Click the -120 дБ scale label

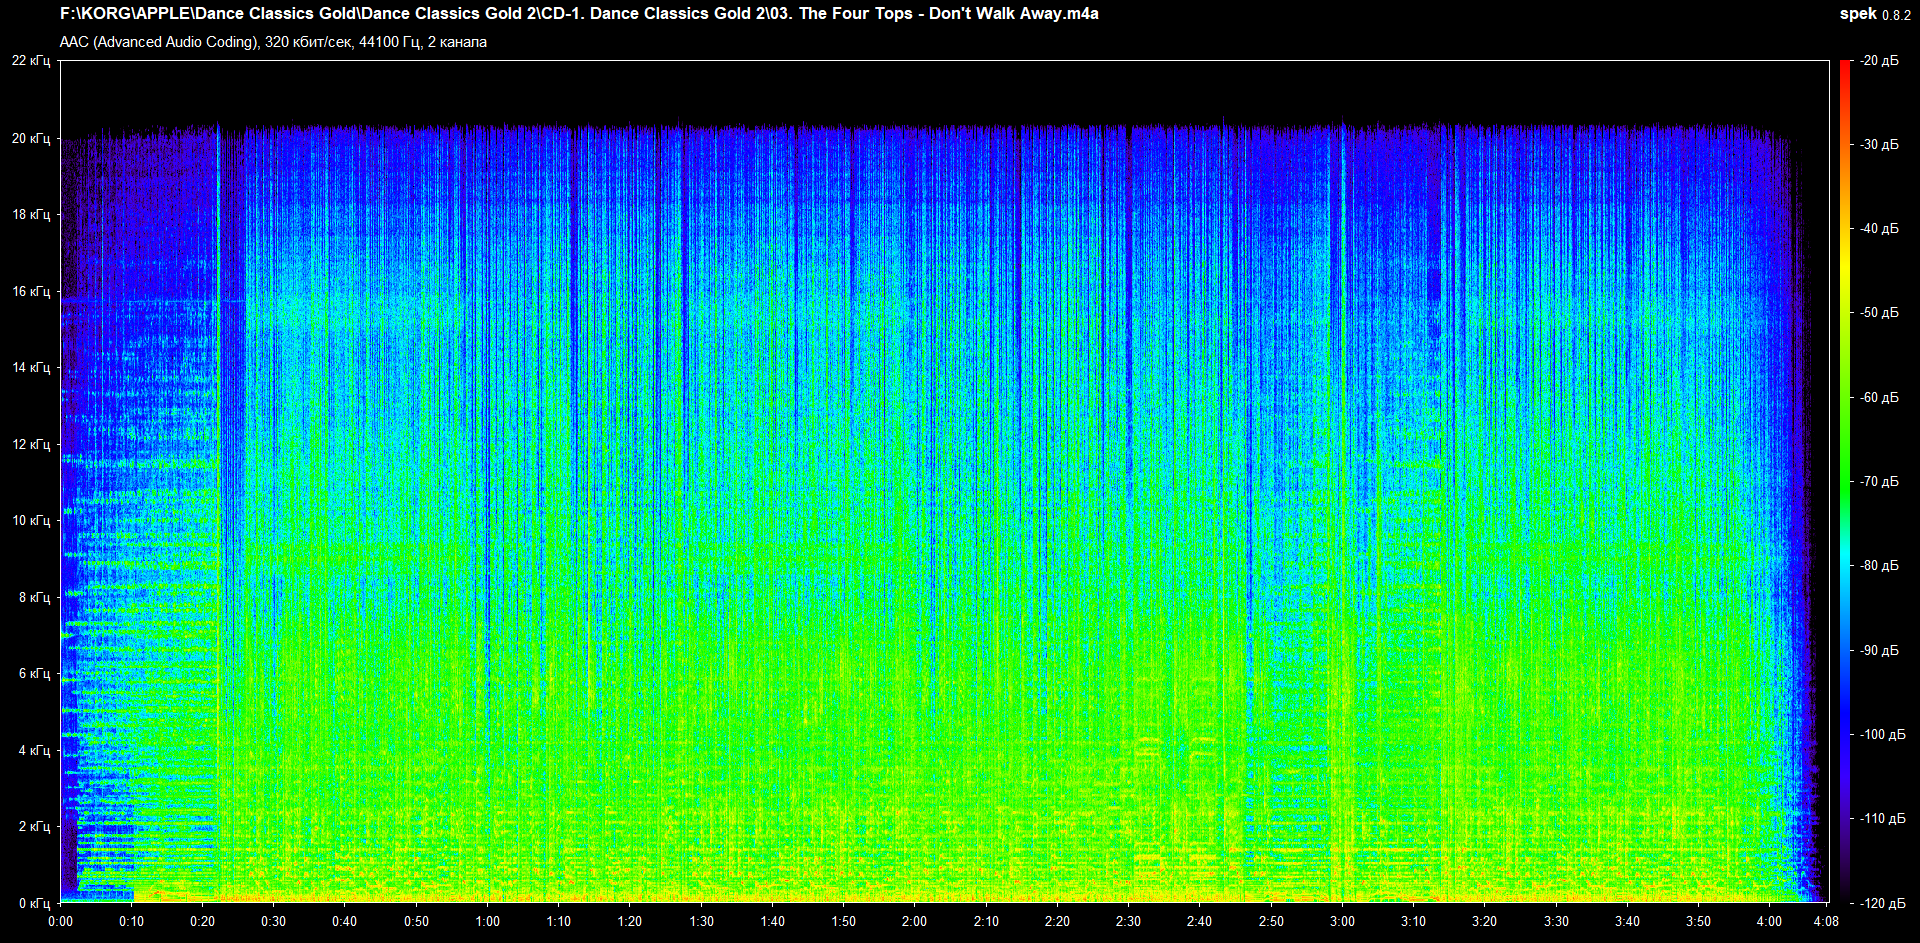pos(1882,903)
